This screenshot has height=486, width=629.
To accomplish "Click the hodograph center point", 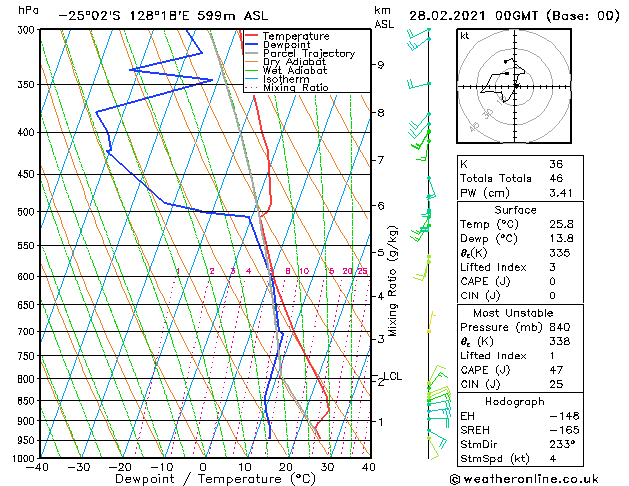I will coord(515,86).
